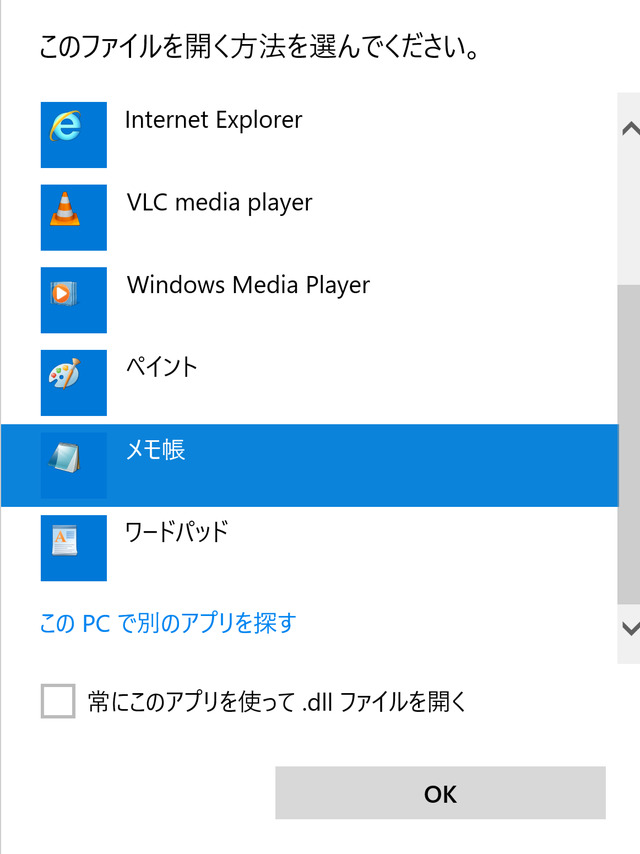Toggle the 常にこのアプリを使って .dll label

click(277, 702)
